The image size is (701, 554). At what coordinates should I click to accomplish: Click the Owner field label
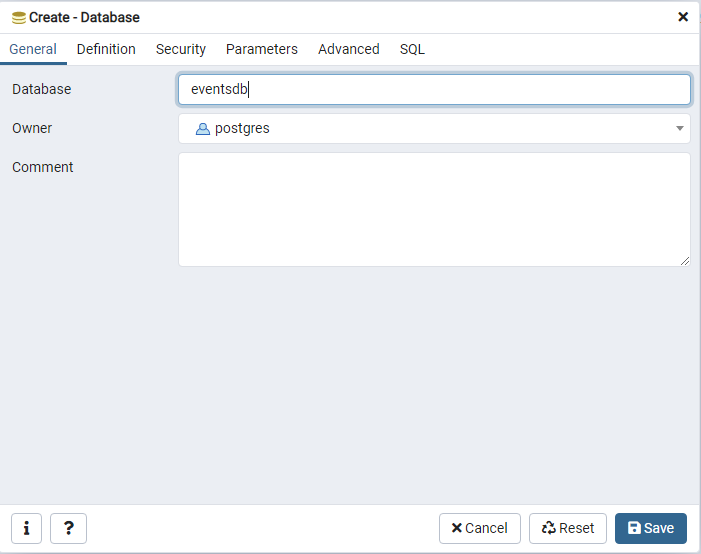32,129
